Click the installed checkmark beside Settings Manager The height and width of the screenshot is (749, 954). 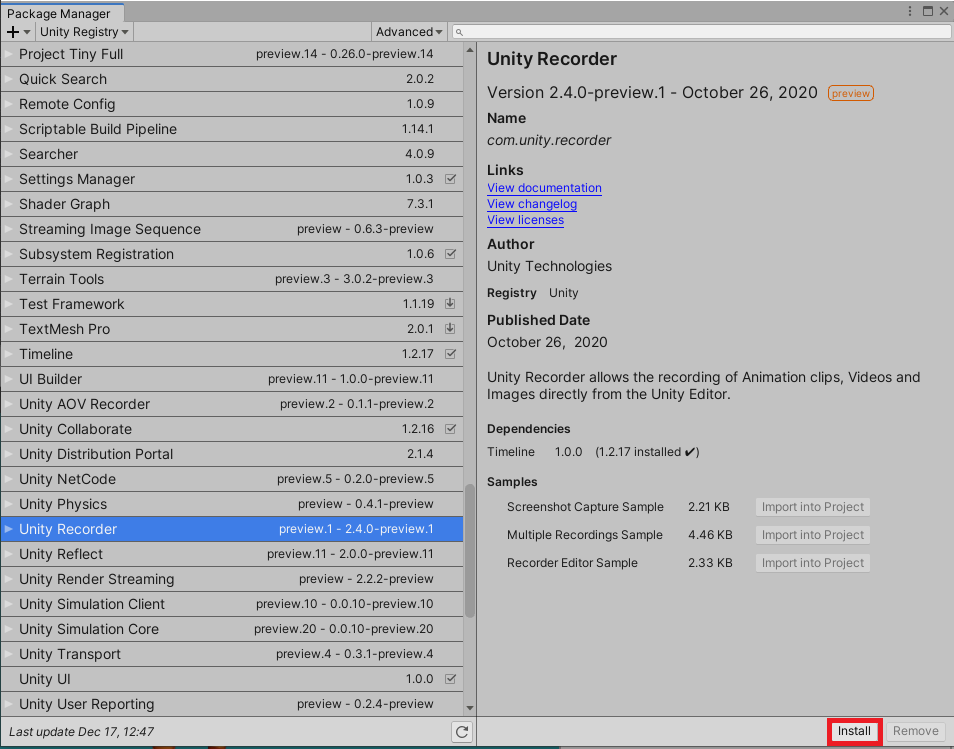450,179
